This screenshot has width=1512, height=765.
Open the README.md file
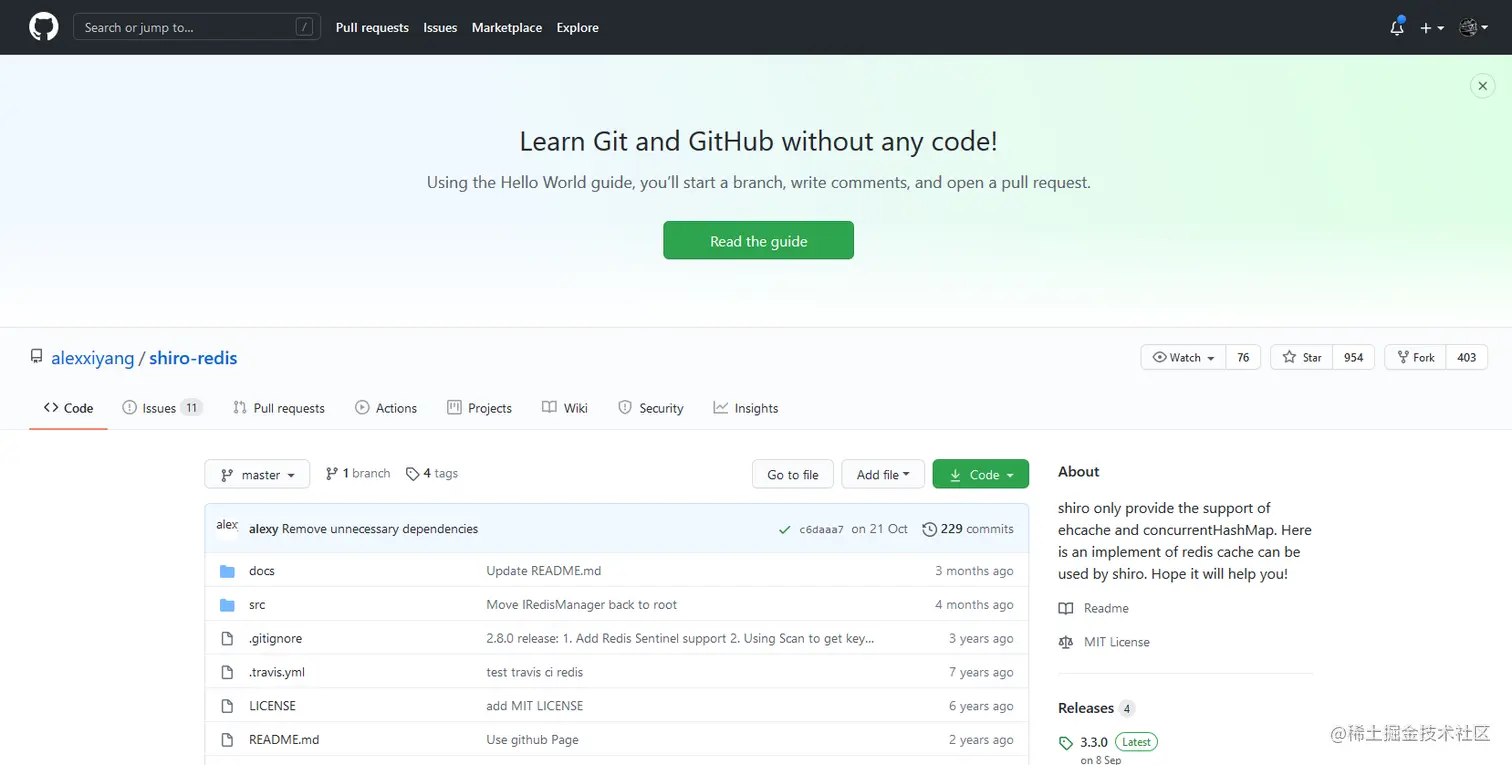coord(284,740)
